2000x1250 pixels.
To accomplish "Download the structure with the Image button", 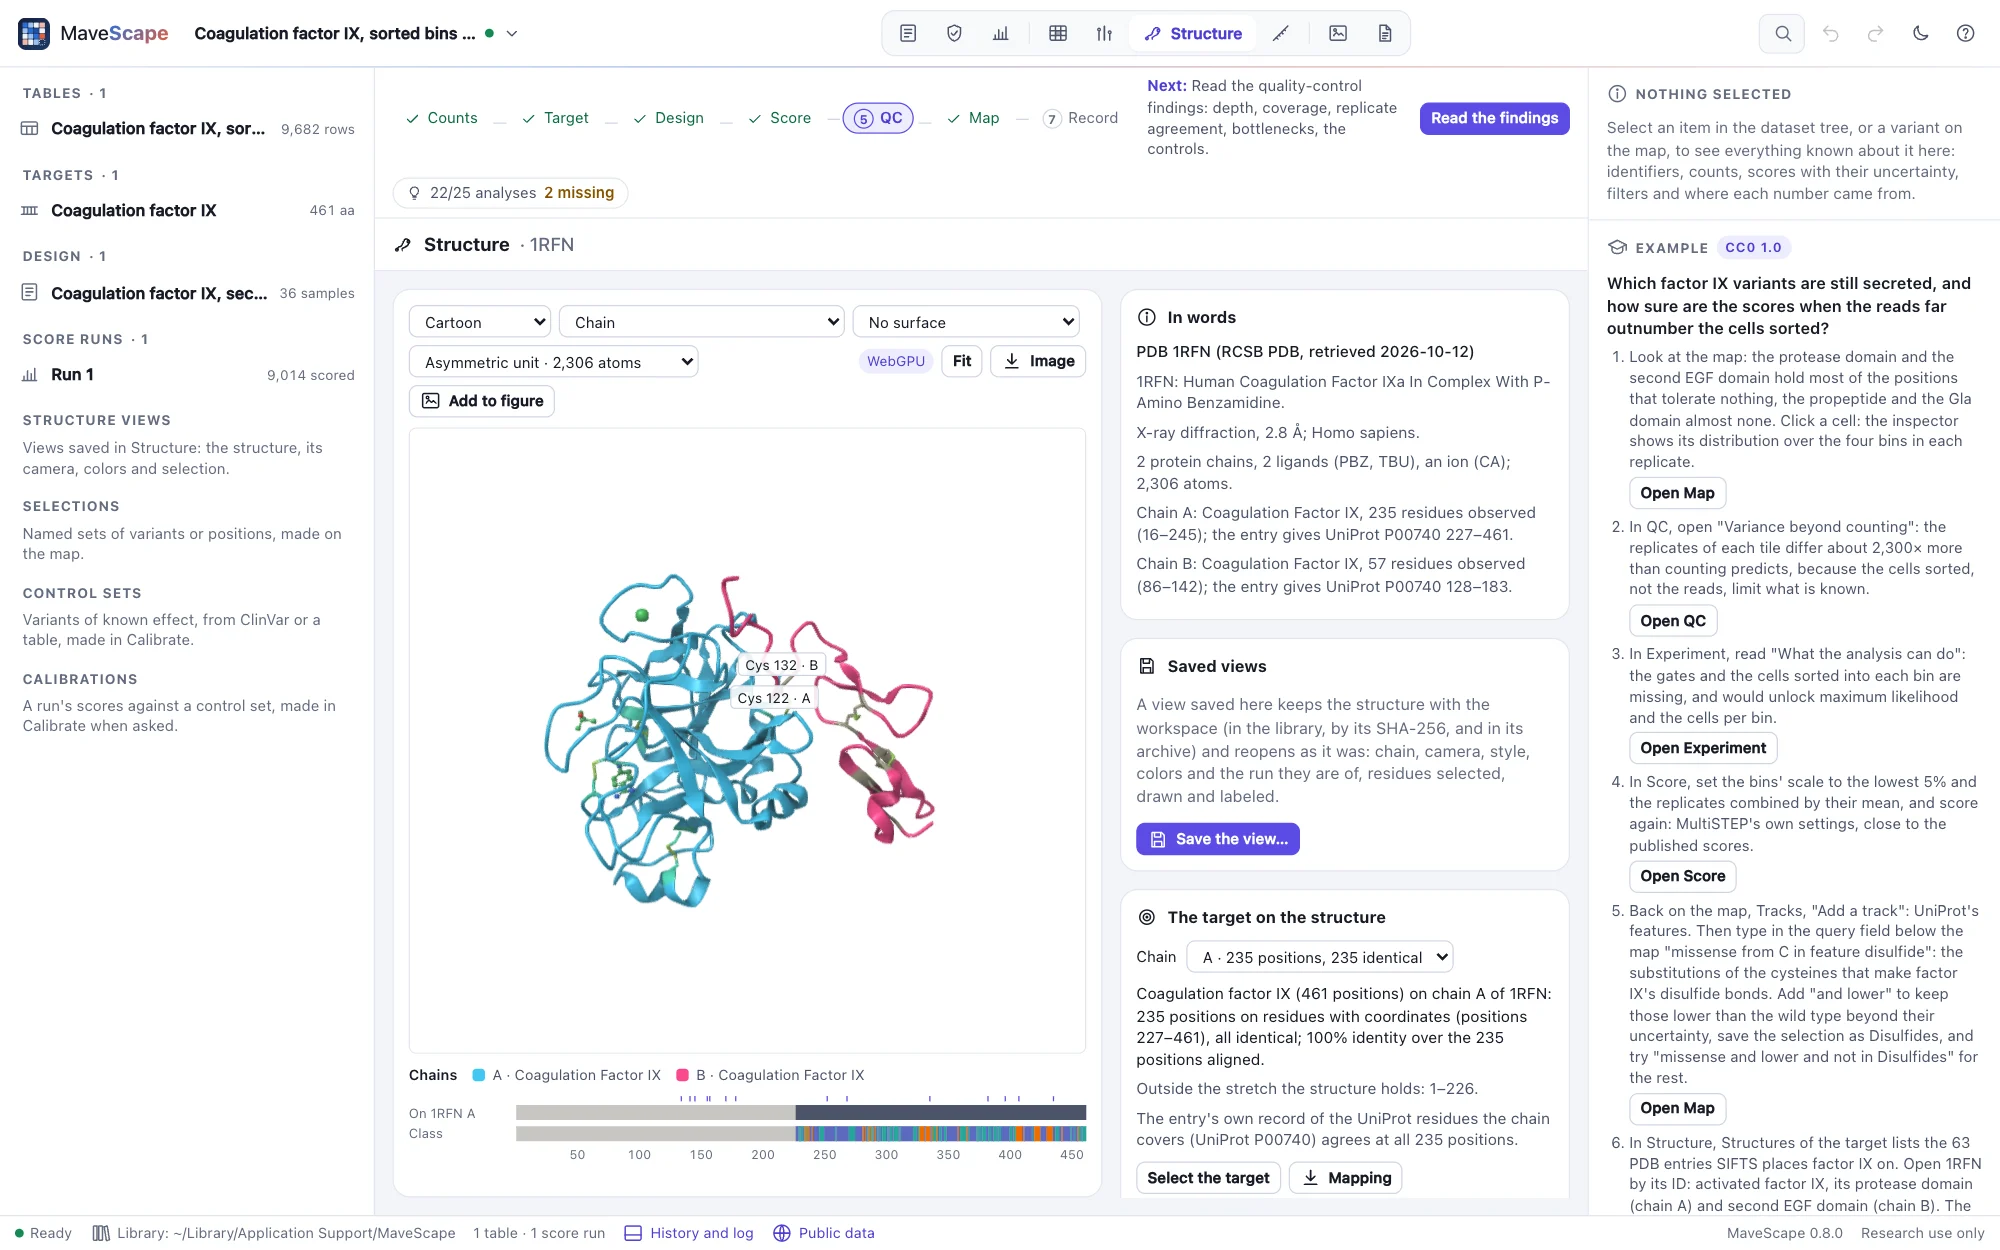I will [x=1038, y=361].
